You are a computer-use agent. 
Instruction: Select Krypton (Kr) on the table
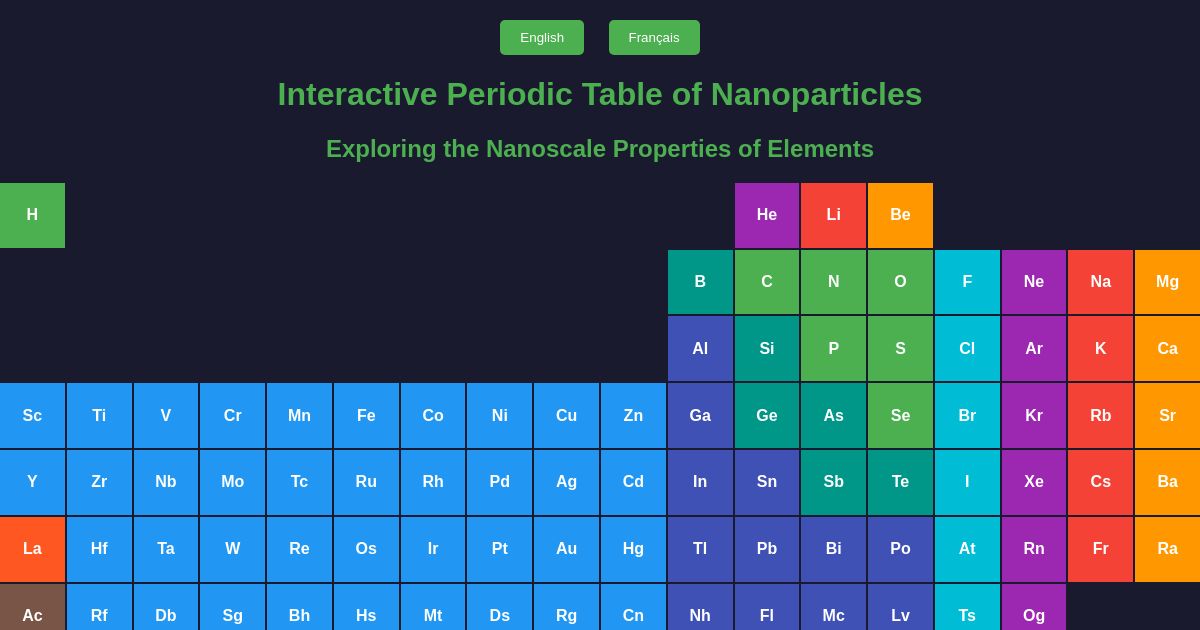tap(1033, 416)
